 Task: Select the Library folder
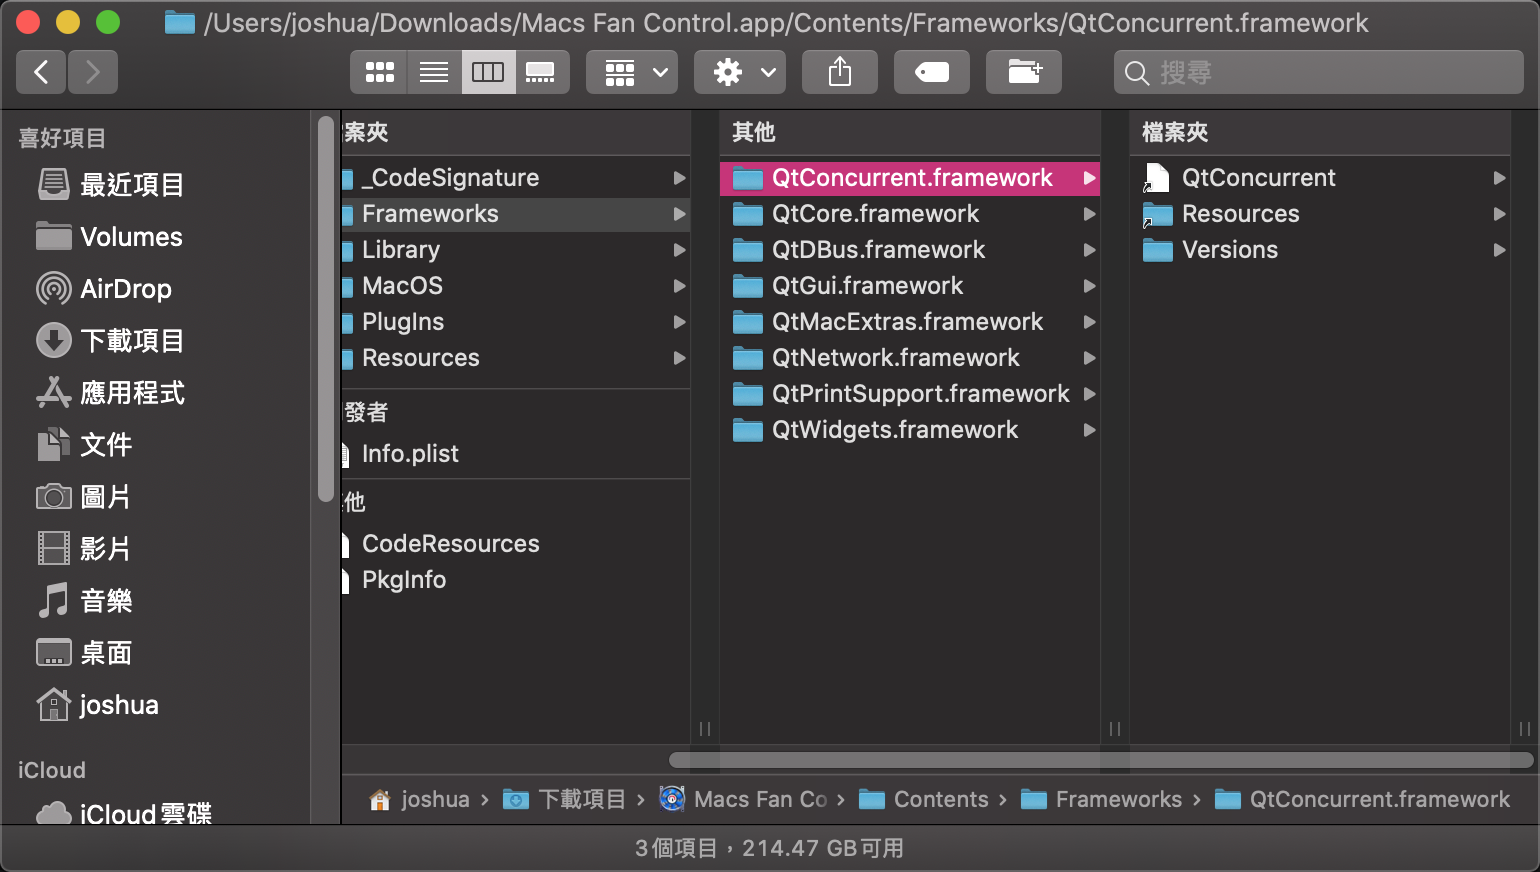(x=515, y=250)
